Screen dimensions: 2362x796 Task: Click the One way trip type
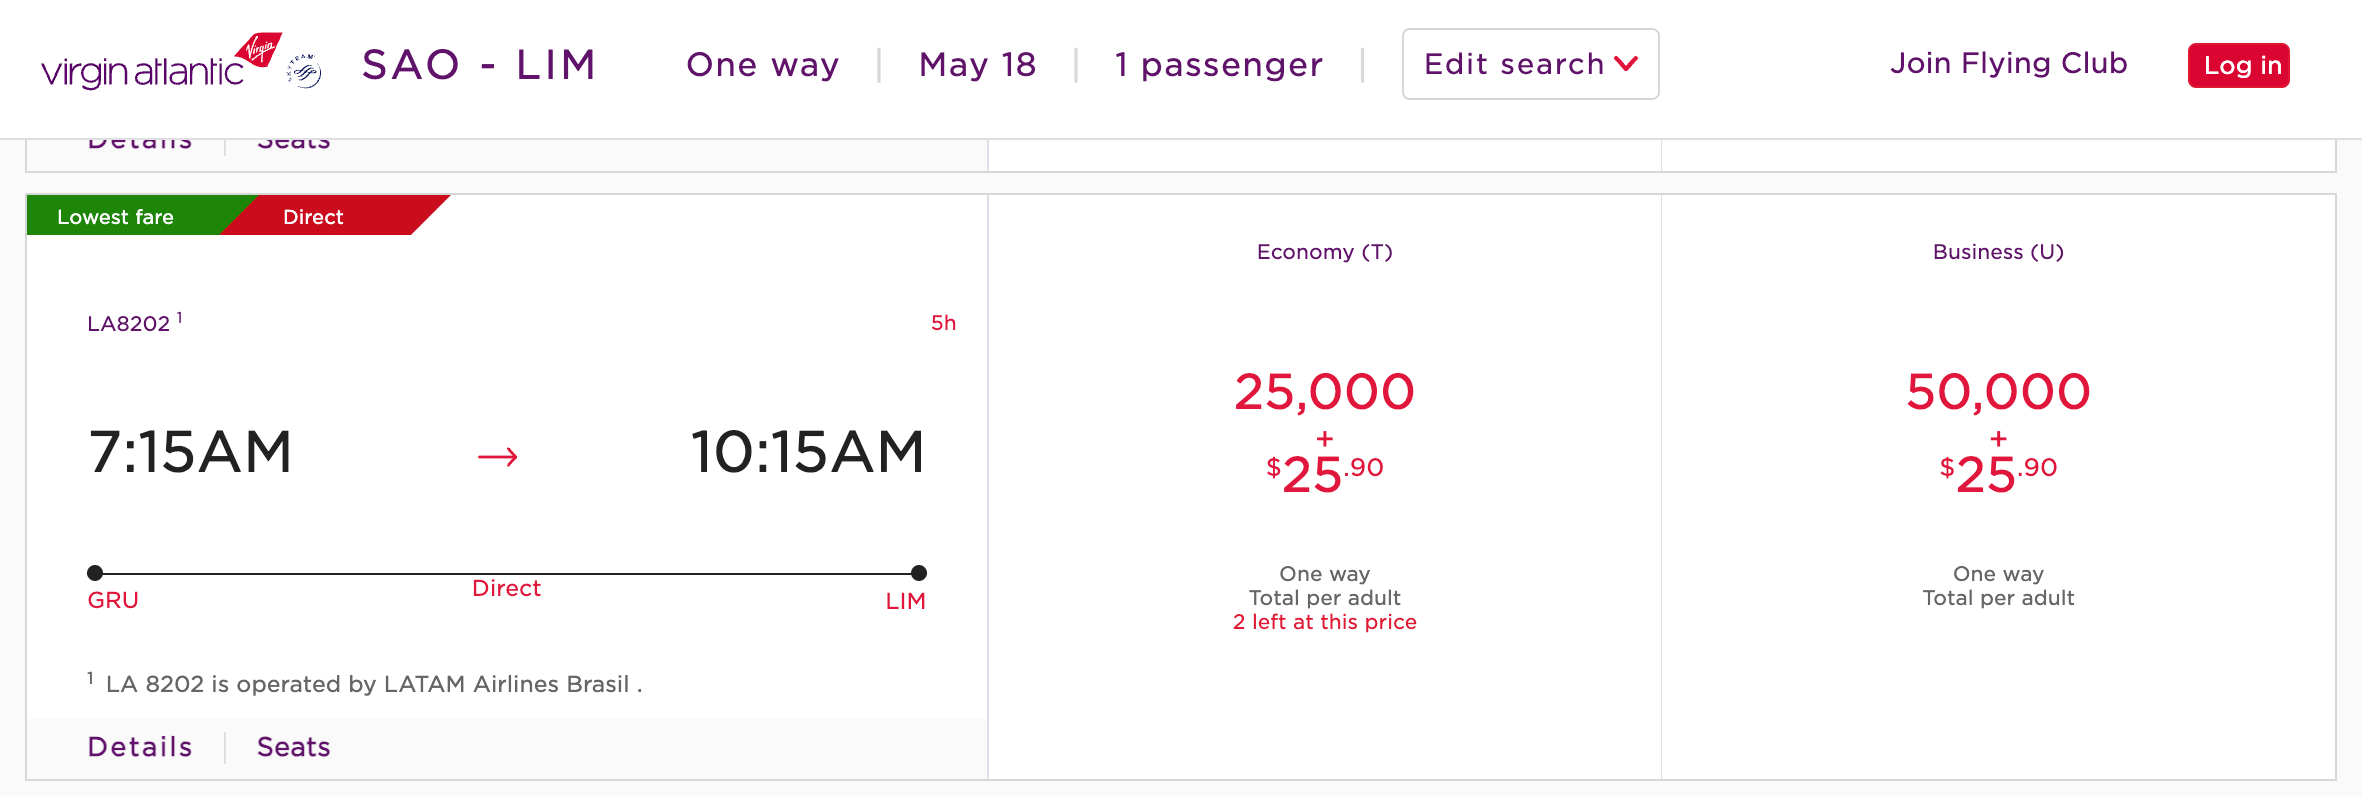pos(762,65)
